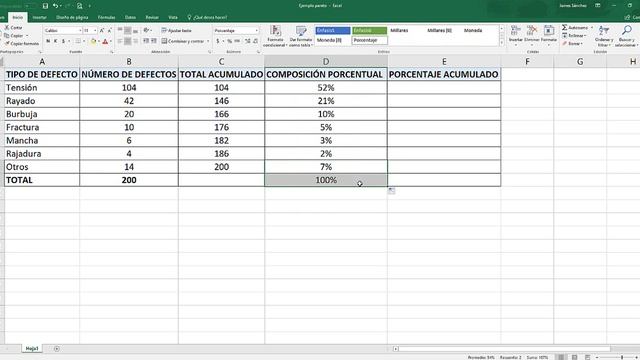Screen dimensions: 640x360
Task: Open text orientation options
Action: click(147, 31)
